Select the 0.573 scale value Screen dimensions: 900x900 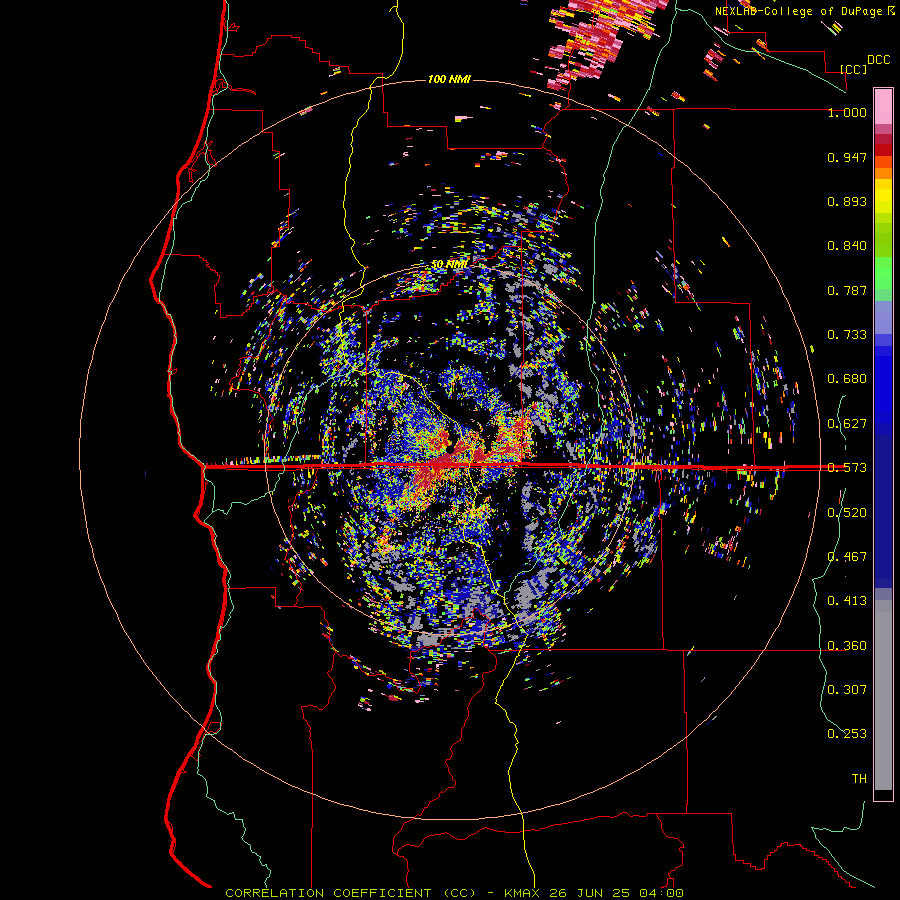click(x=847, y=468)
